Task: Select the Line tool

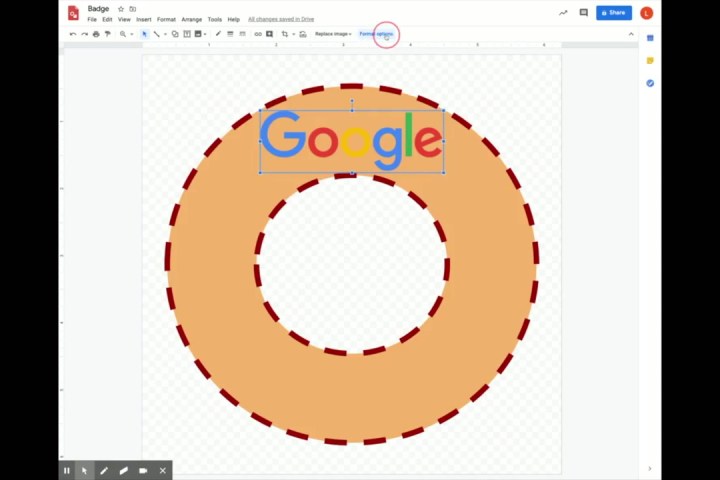Action: coord(157,34)
